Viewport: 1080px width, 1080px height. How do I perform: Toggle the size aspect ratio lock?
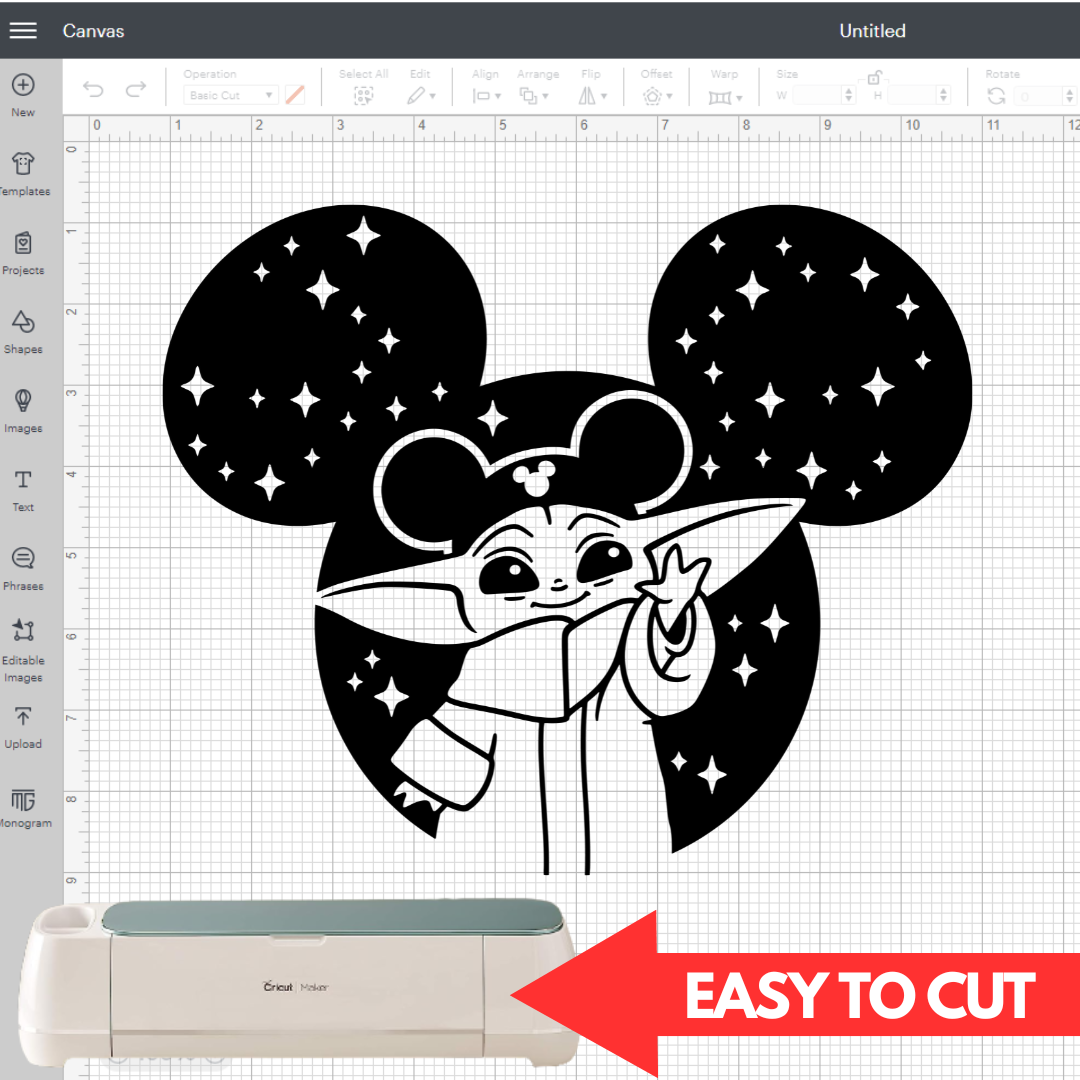coord(873,77)
